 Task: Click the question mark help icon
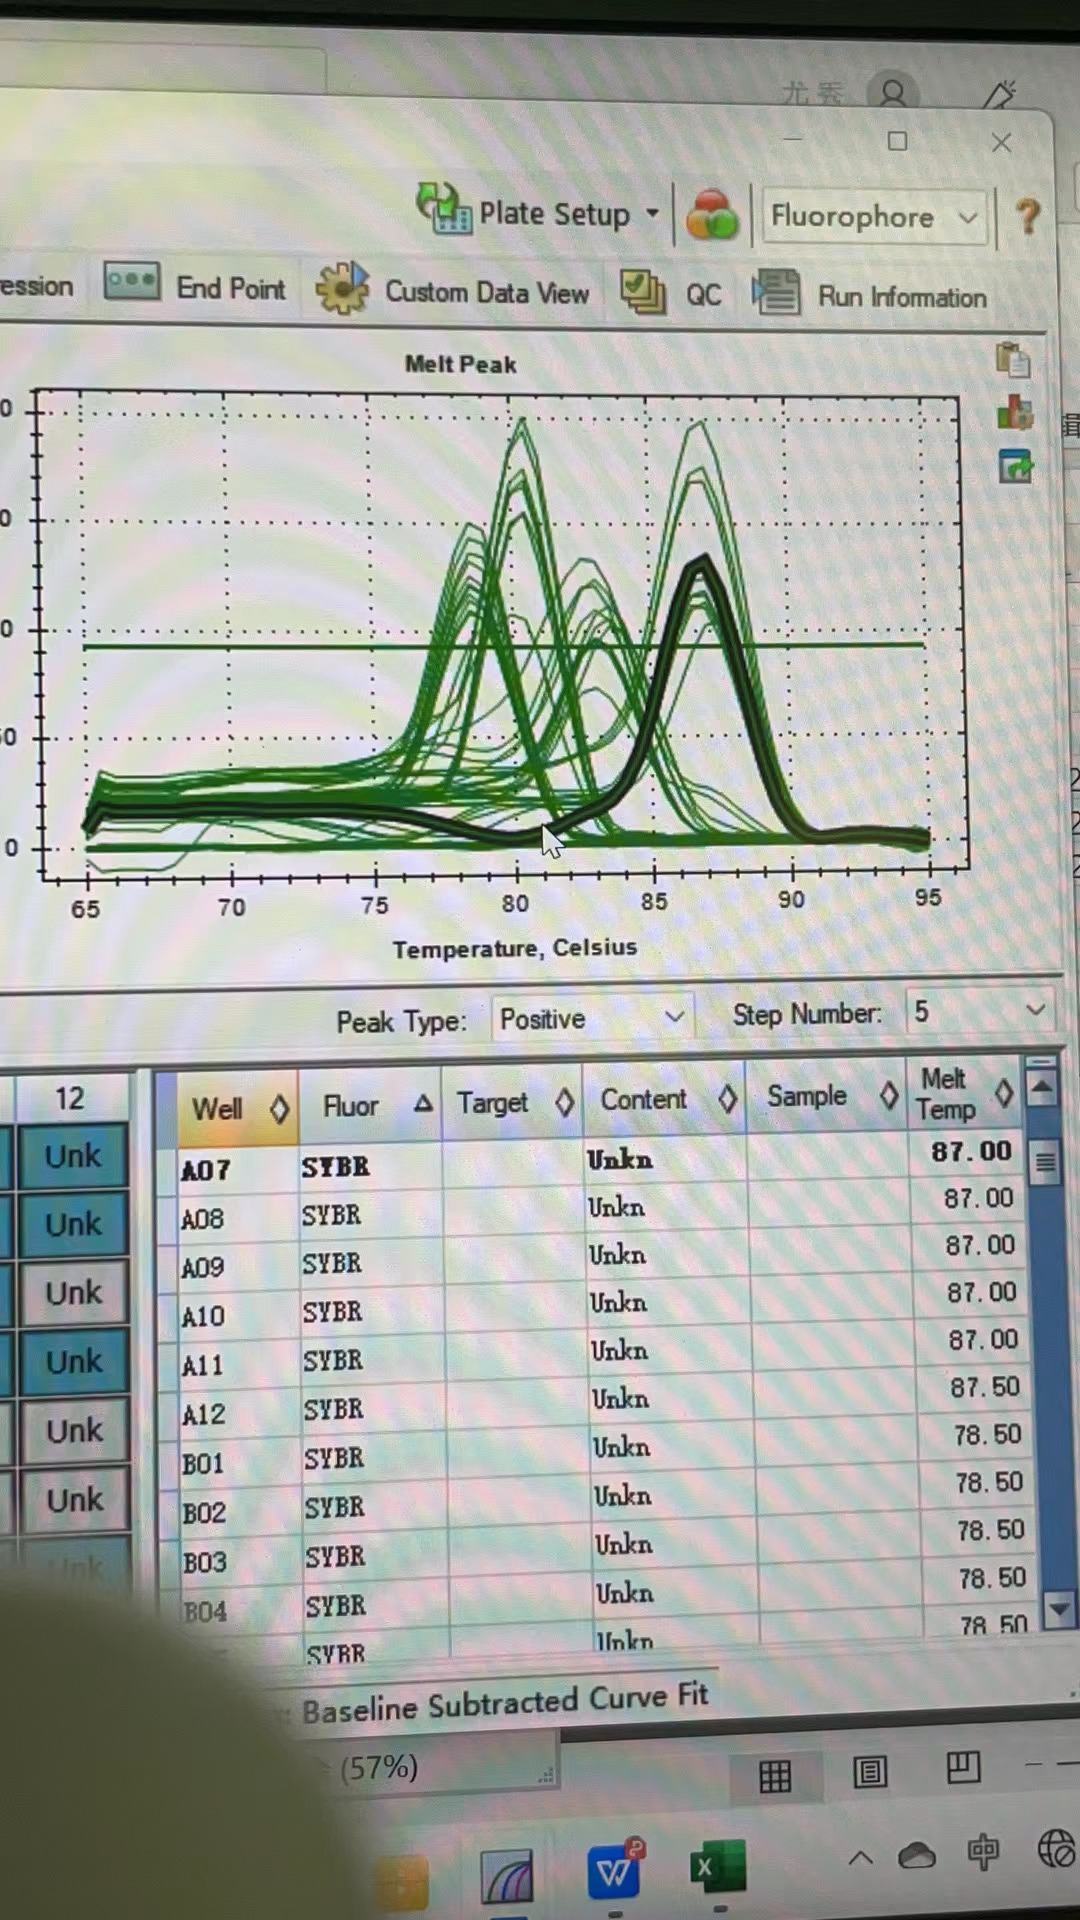coord(1028,216)
